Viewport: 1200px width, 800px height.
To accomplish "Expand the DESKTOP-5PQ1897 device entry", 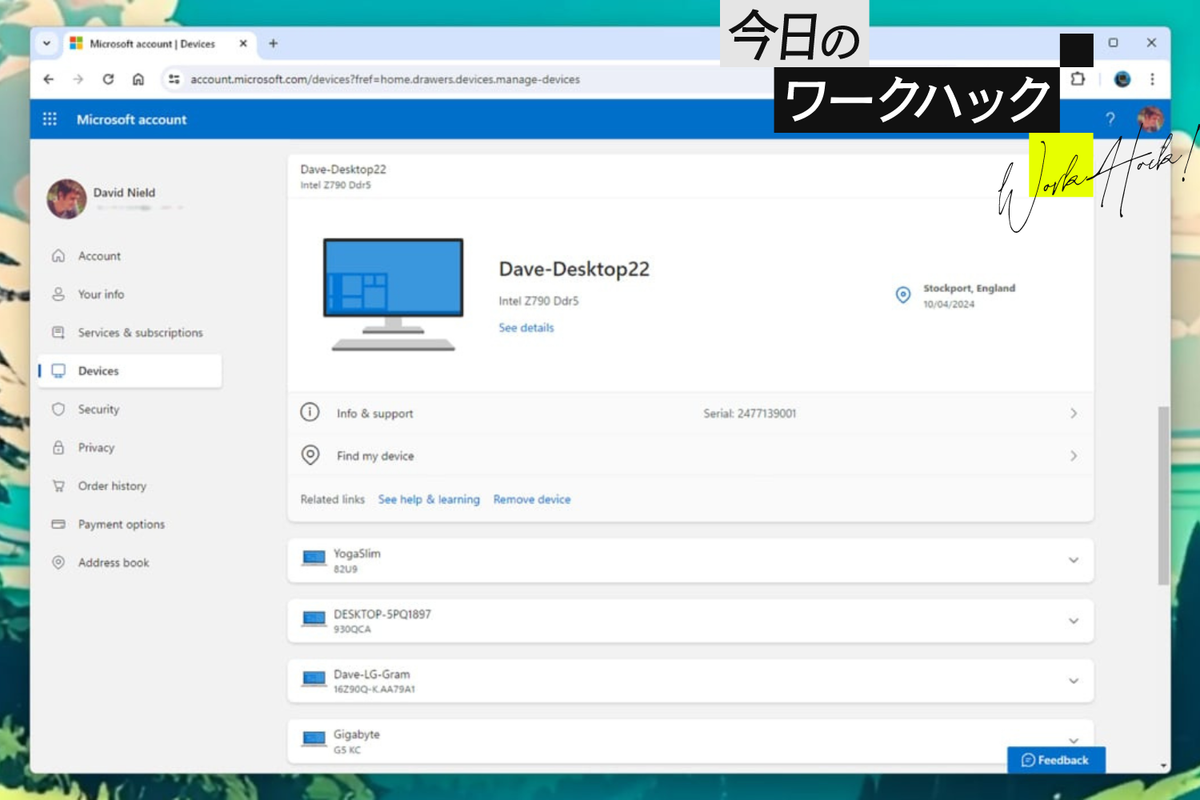I will [1073, 621].
